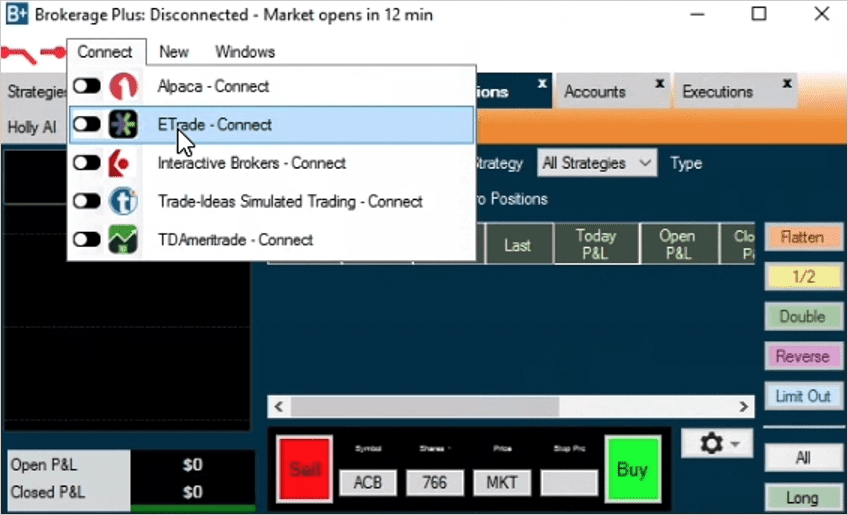The height and width of the screenshot is (515, 848).
Task: Click the Closed P&L label in summary
Action: (48, 492)
